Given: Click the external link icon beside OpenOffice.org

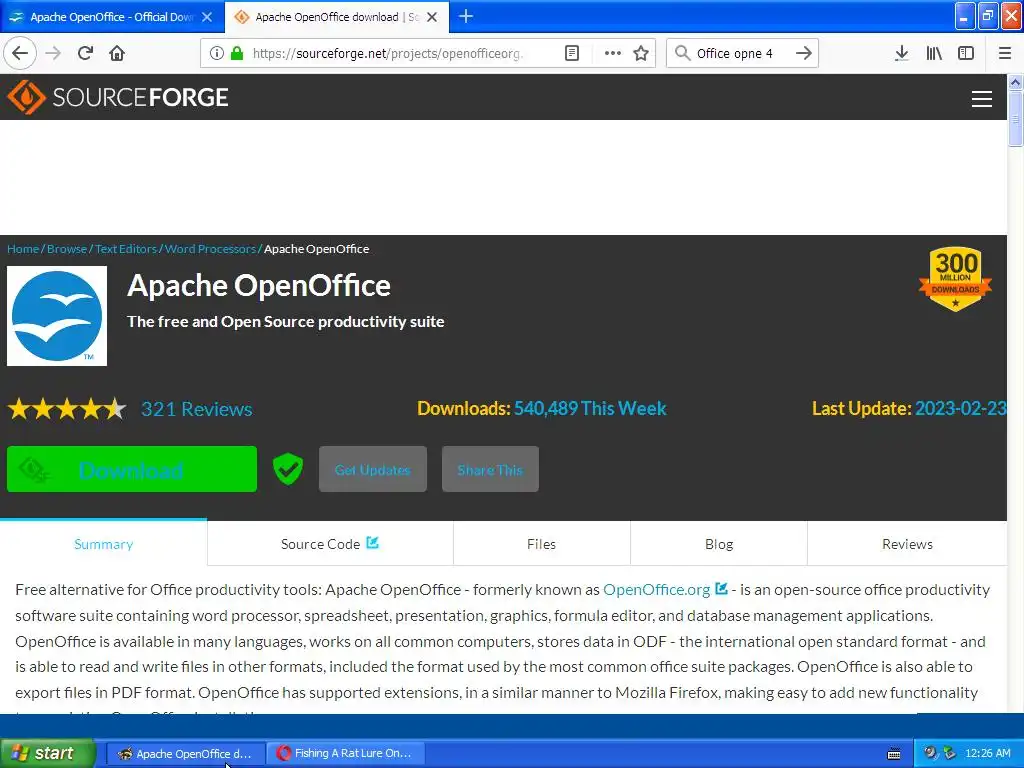Looking at the screenshot, I should click(x=721, y=588).
